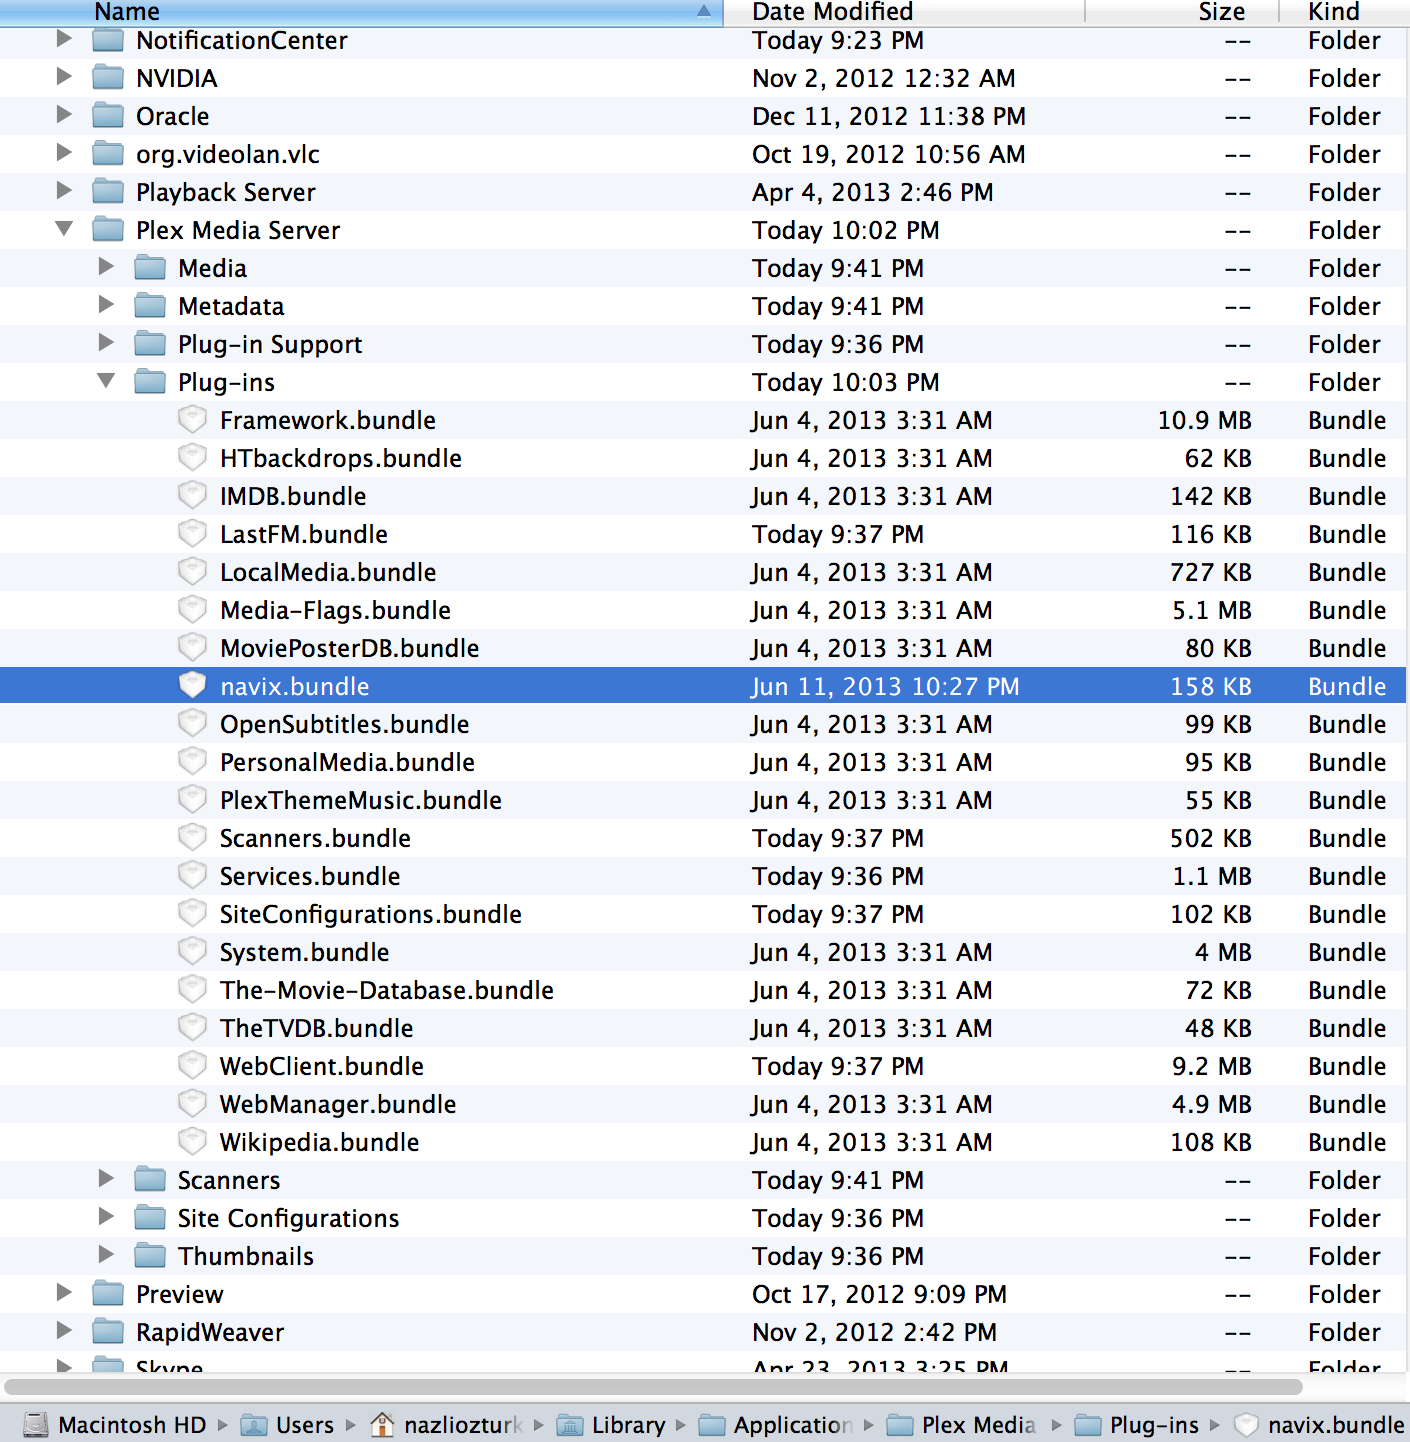Expand the Site Configurations folder
The width and height of the screenshot is (1410, 1442).
tap(106, 1217)
